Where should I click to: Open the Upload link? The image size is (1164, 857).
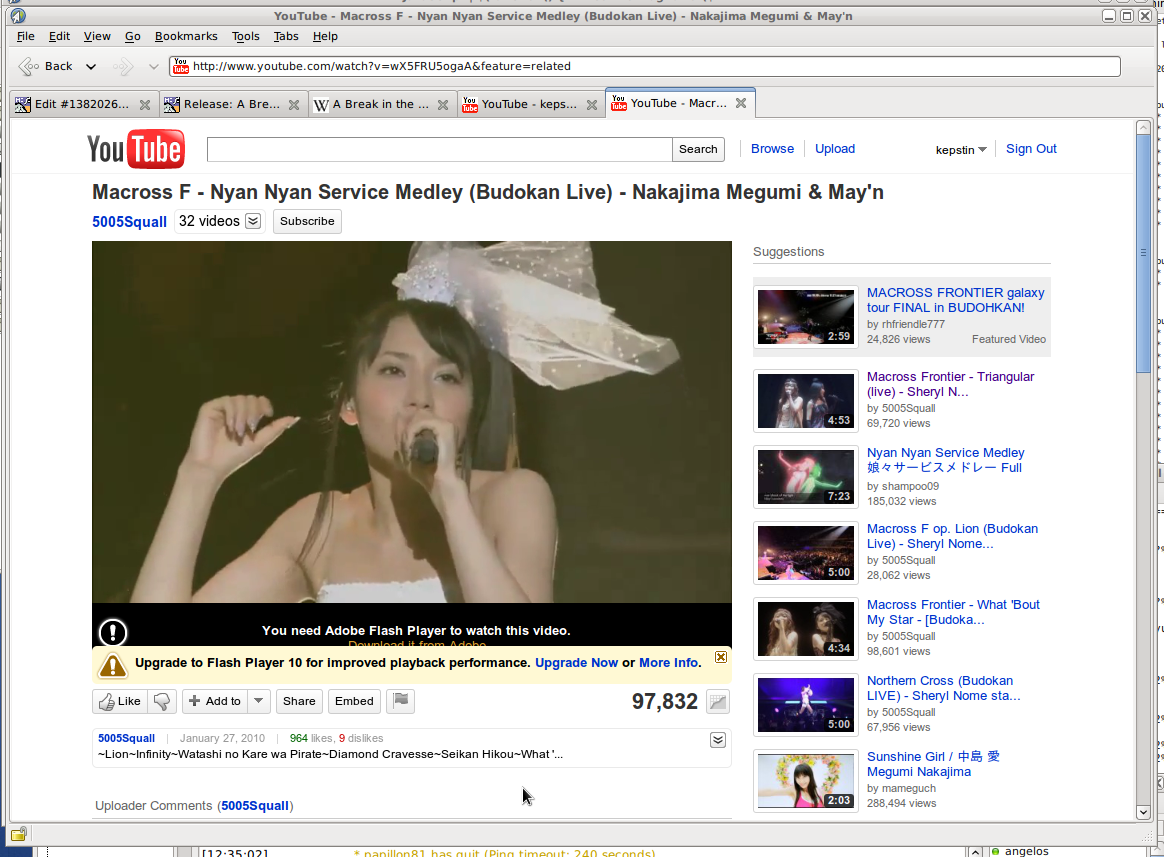pyautogui.click(x=835, y=149)
